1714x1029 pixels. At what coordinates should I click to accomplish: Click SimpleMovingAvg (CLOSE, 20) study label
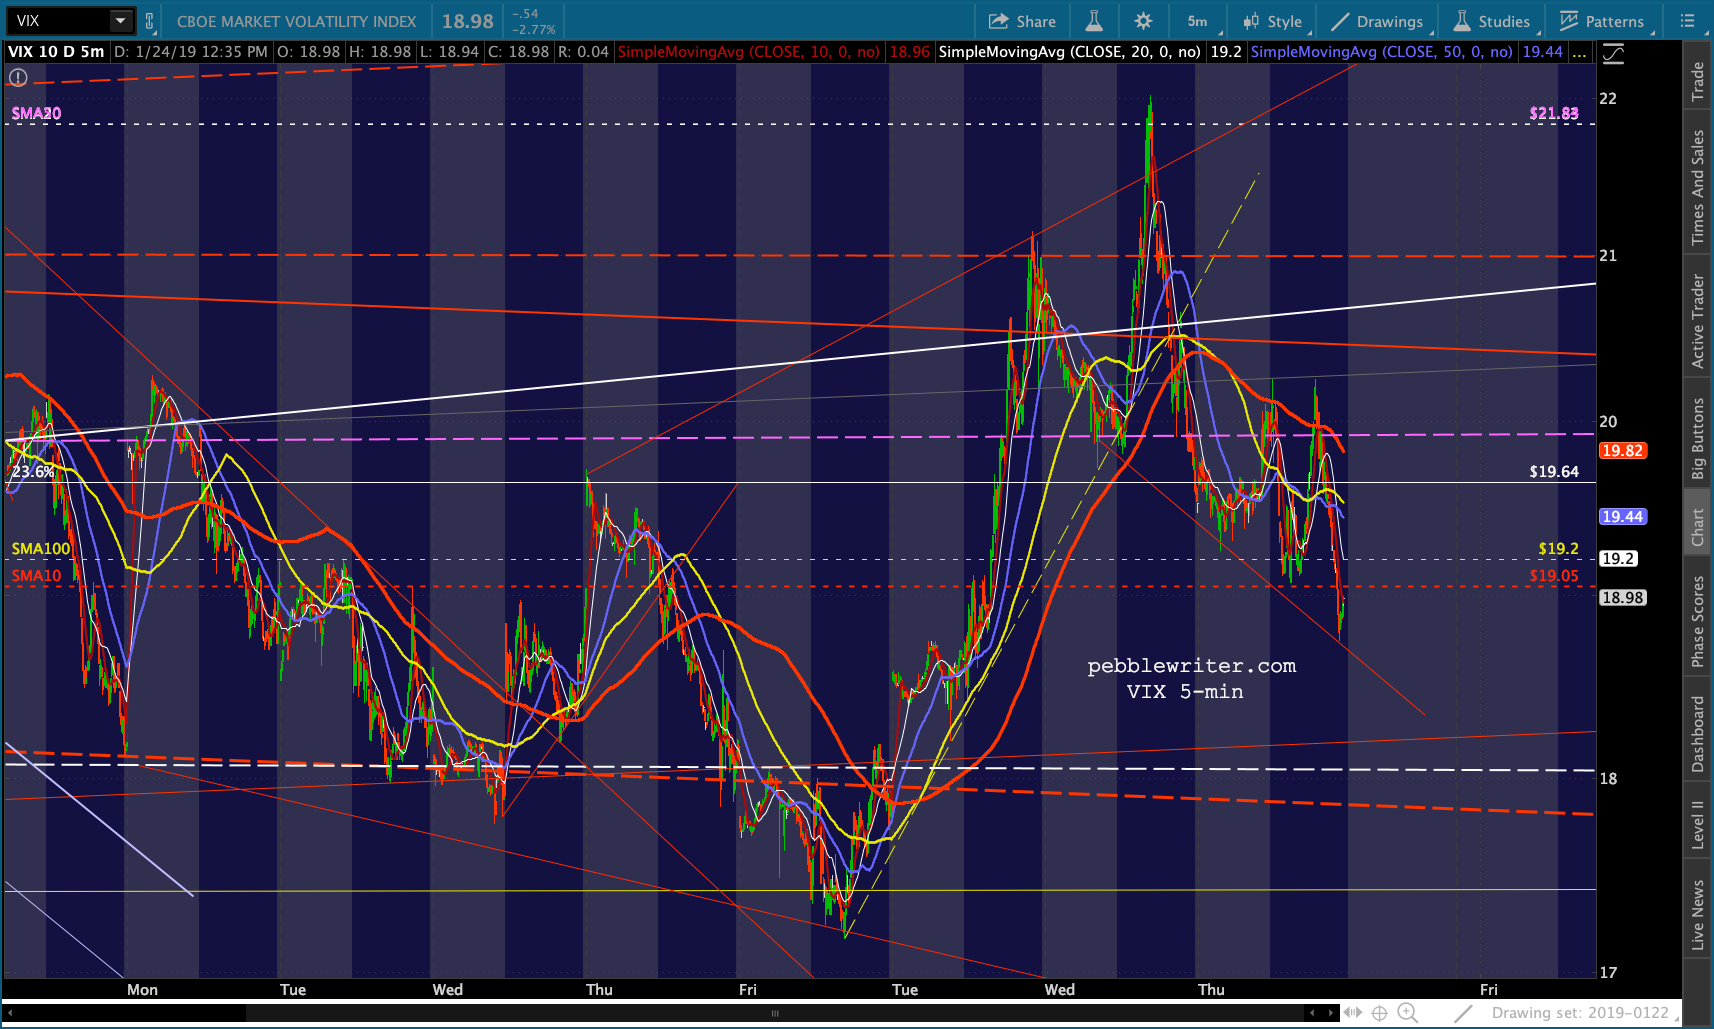[1069, 52]
